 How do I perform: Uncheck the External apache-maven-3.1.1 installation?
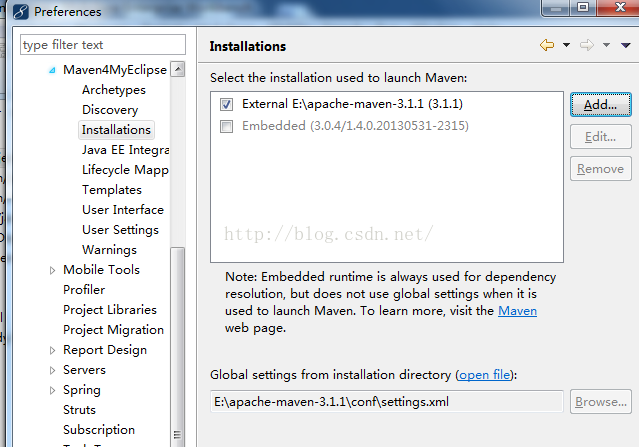tap(227, 104)
